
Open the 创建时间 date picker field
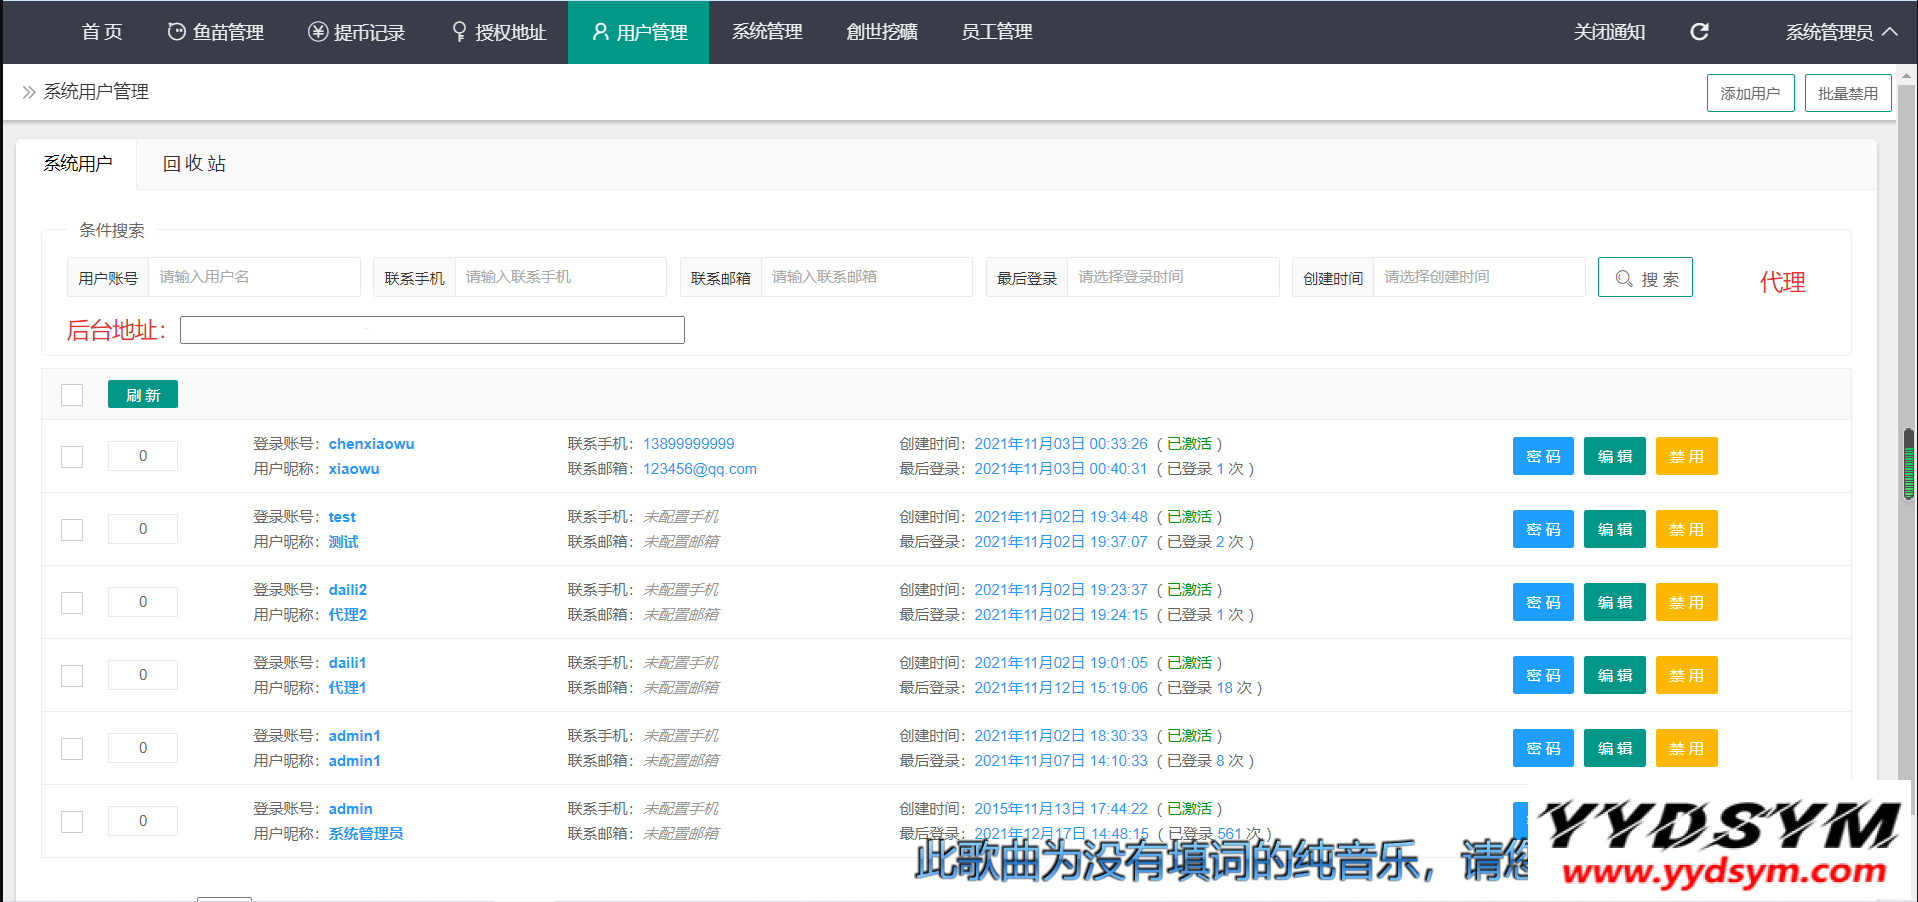pos(1478,277)
